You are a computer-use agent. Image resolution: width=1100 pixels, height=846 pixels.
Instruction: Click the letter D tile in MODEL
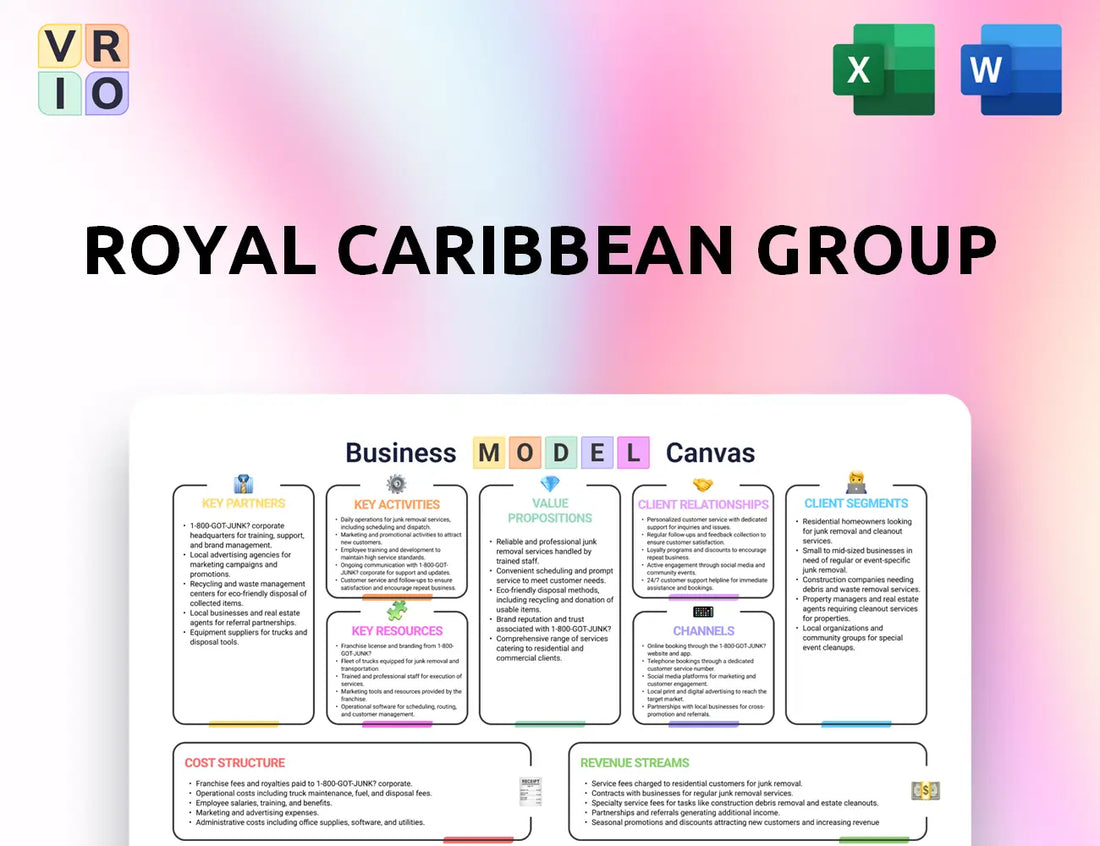(561, 453)
